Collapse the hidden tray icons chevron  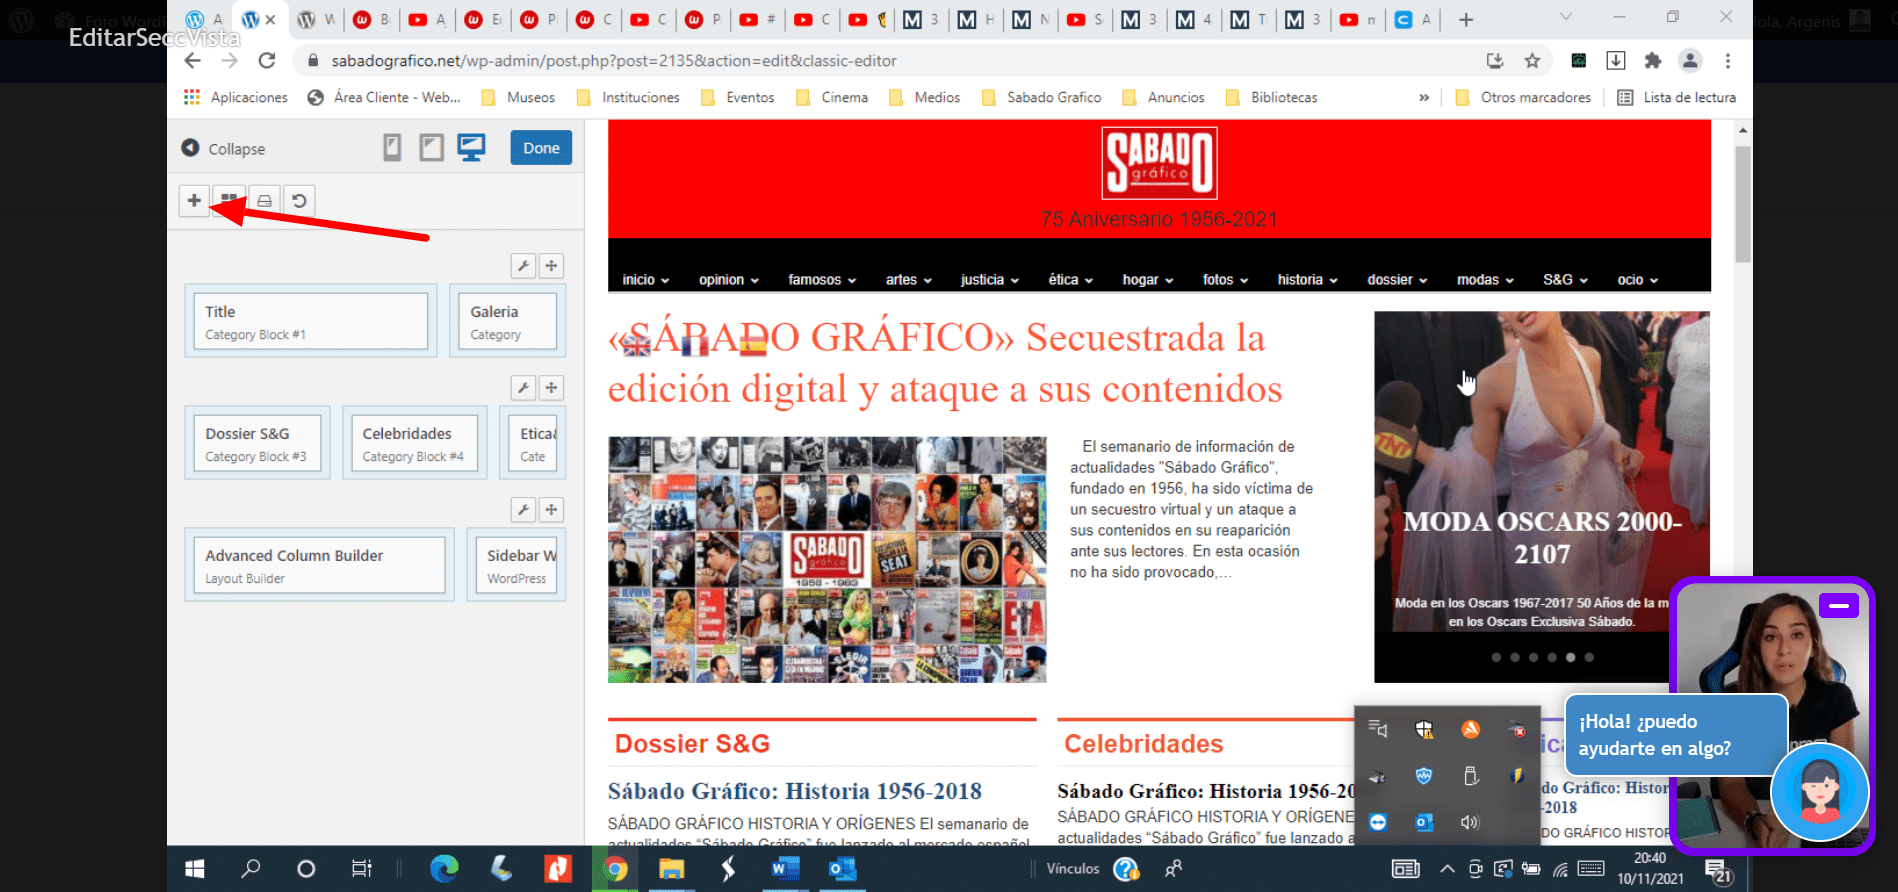(x=1447, y=869)
